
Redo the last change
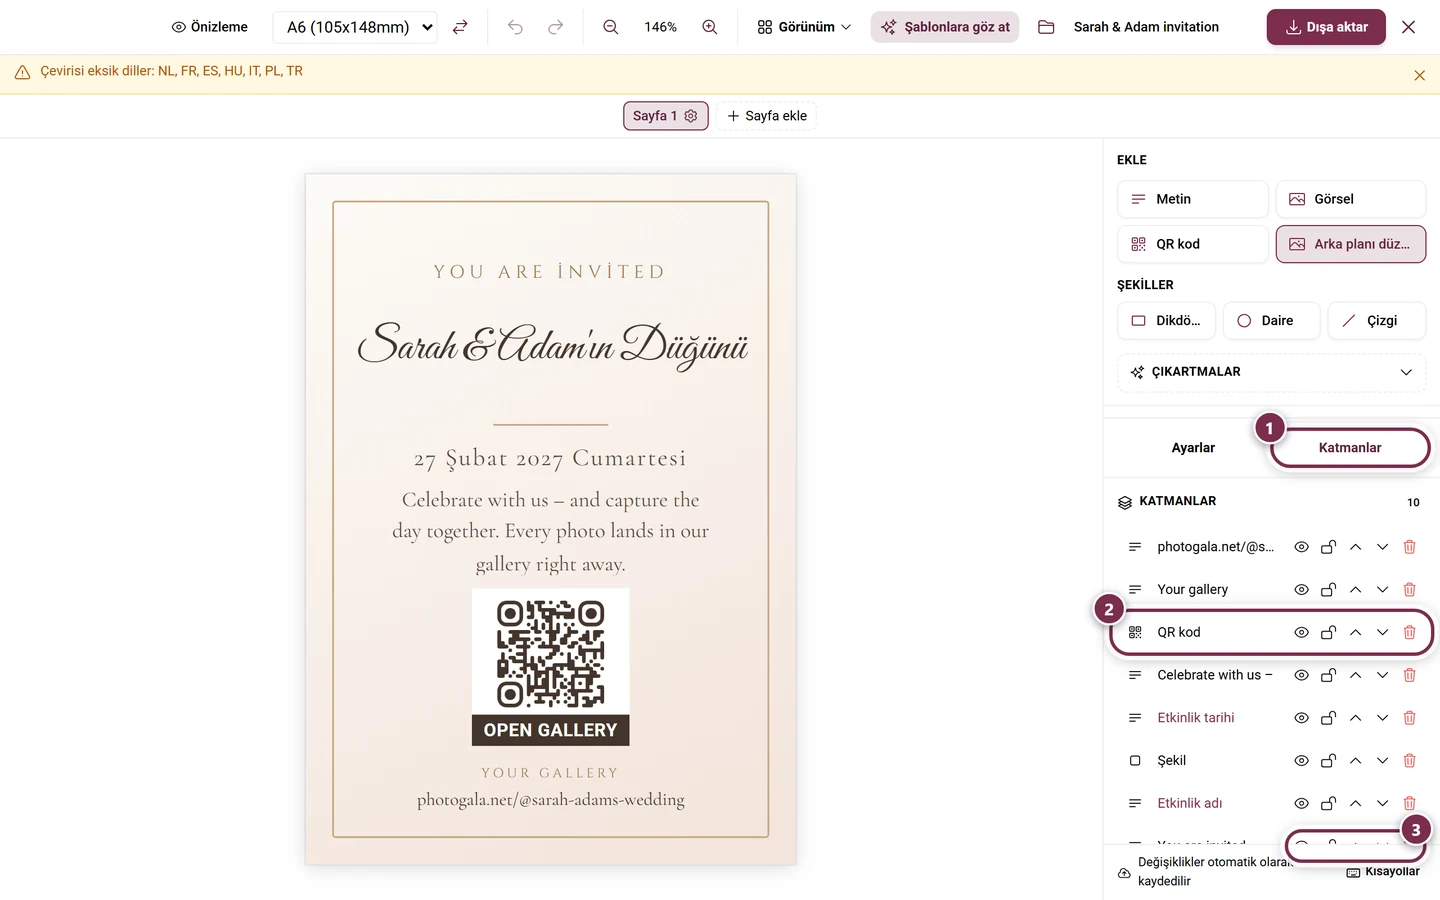[556, 27]
